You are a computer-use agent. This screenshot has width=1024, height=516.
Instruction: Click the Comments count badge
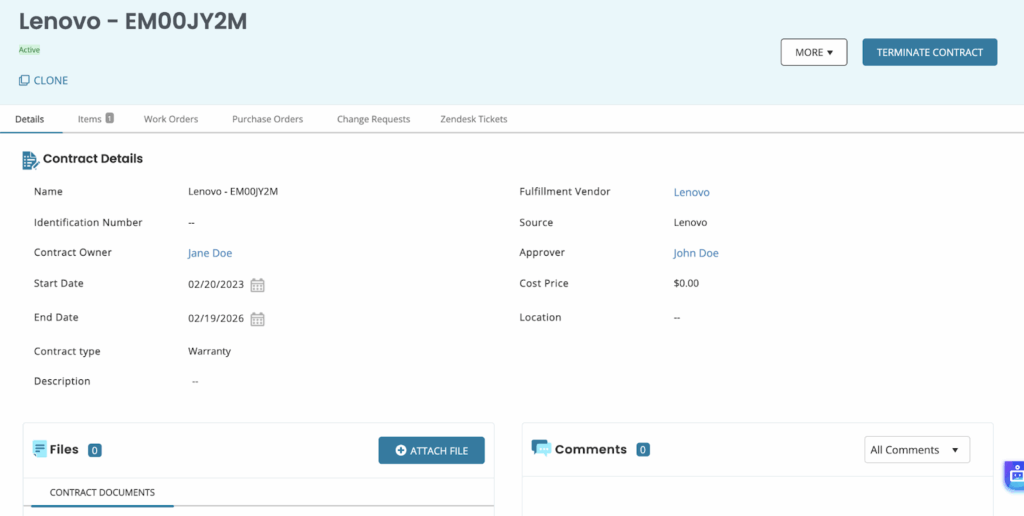[x=643, y=449]
